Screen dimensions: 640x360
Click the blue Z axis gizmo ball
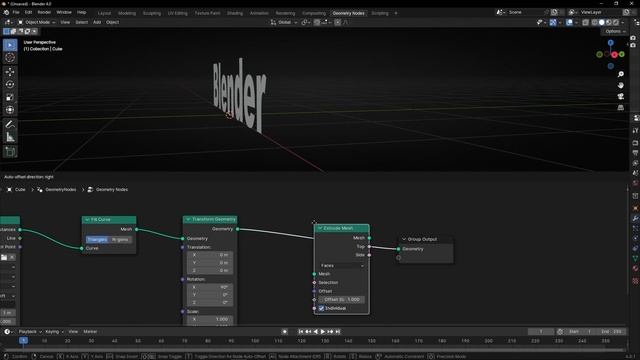[611, 42]
